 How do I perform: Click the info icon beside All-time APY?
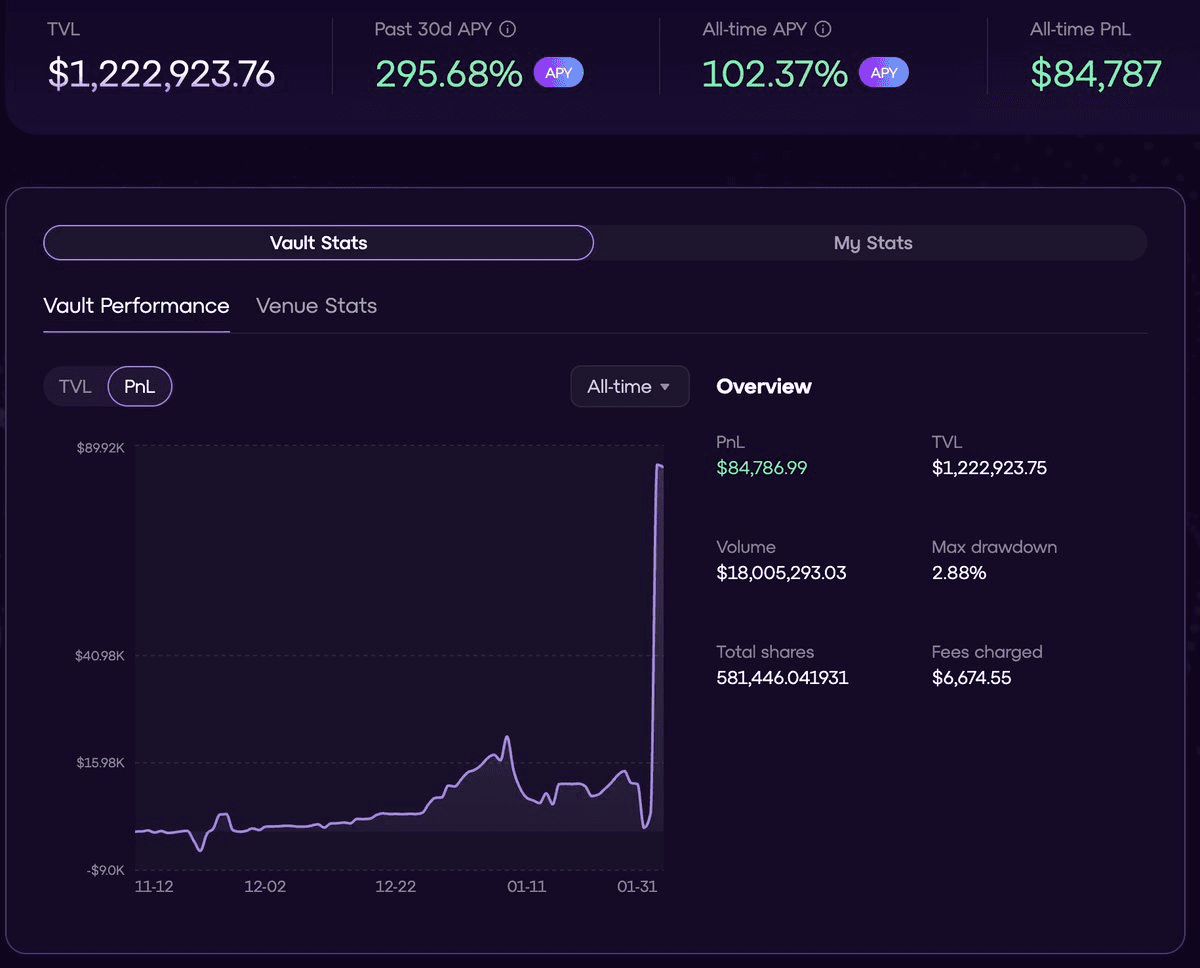823,29
